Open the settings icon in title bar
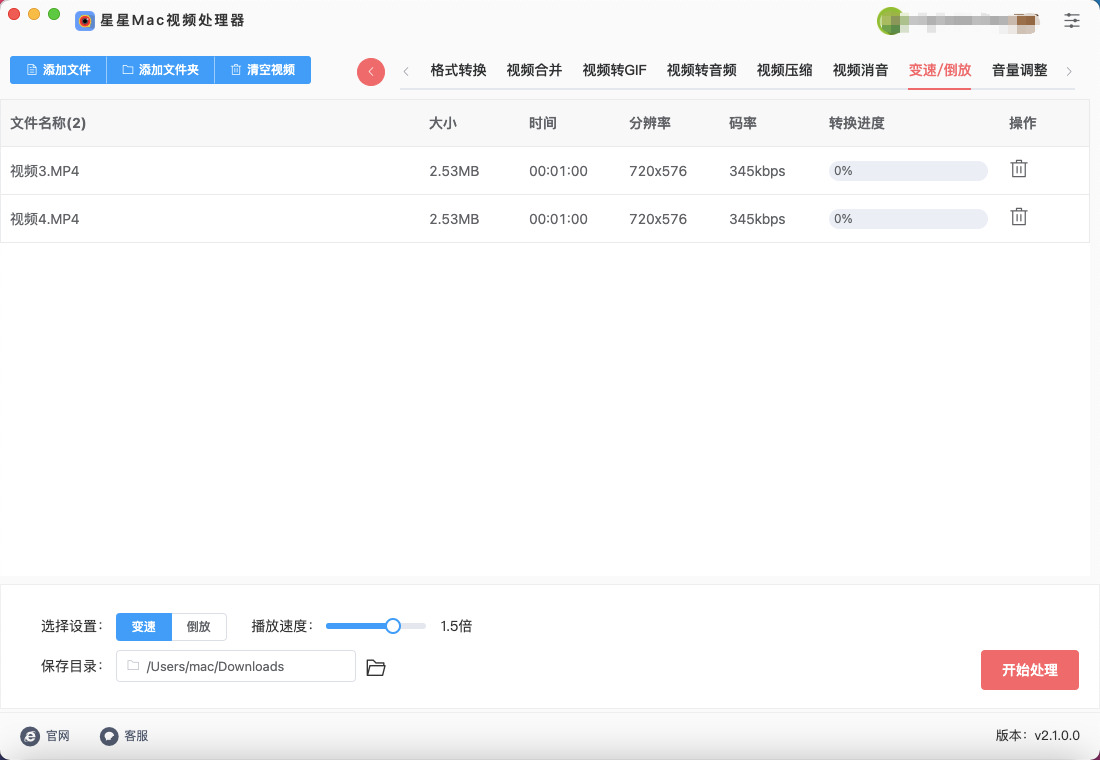The height and width of the screenshot is (760, 1100). 1072,20
